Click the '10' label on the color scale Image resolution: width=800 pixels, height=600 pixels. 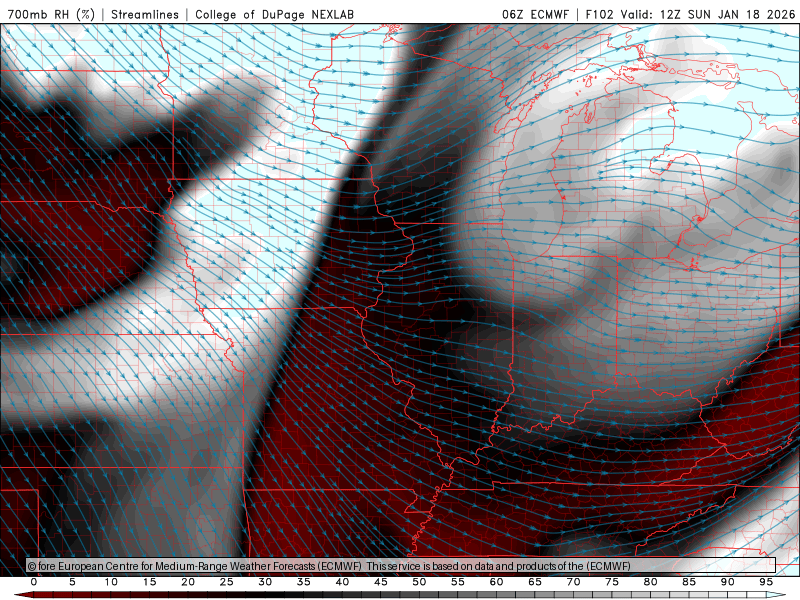click(x=111, y=582)
